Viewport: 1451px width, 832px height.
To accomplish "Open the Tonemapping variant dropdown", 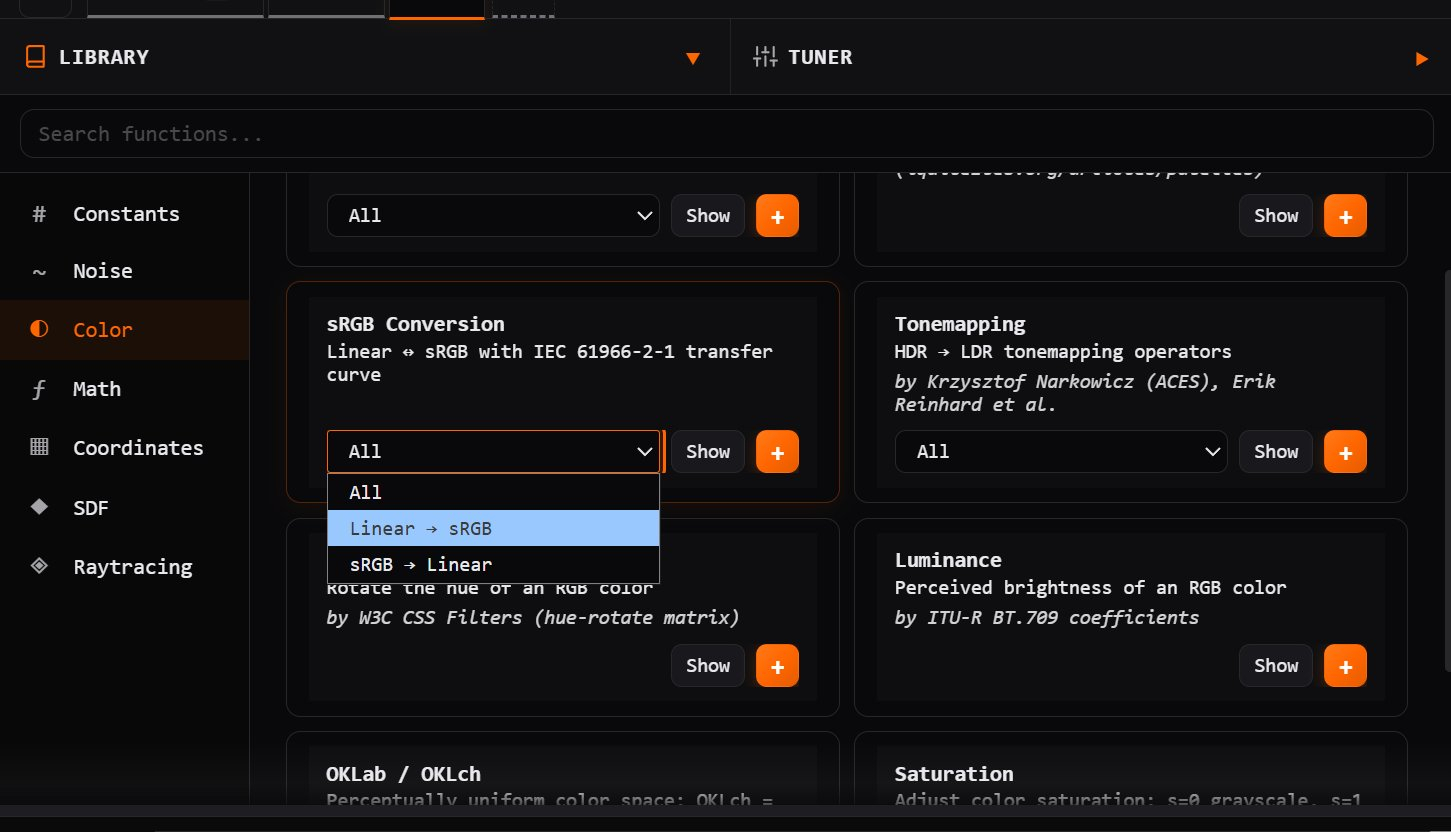I will pos(1060,452).
